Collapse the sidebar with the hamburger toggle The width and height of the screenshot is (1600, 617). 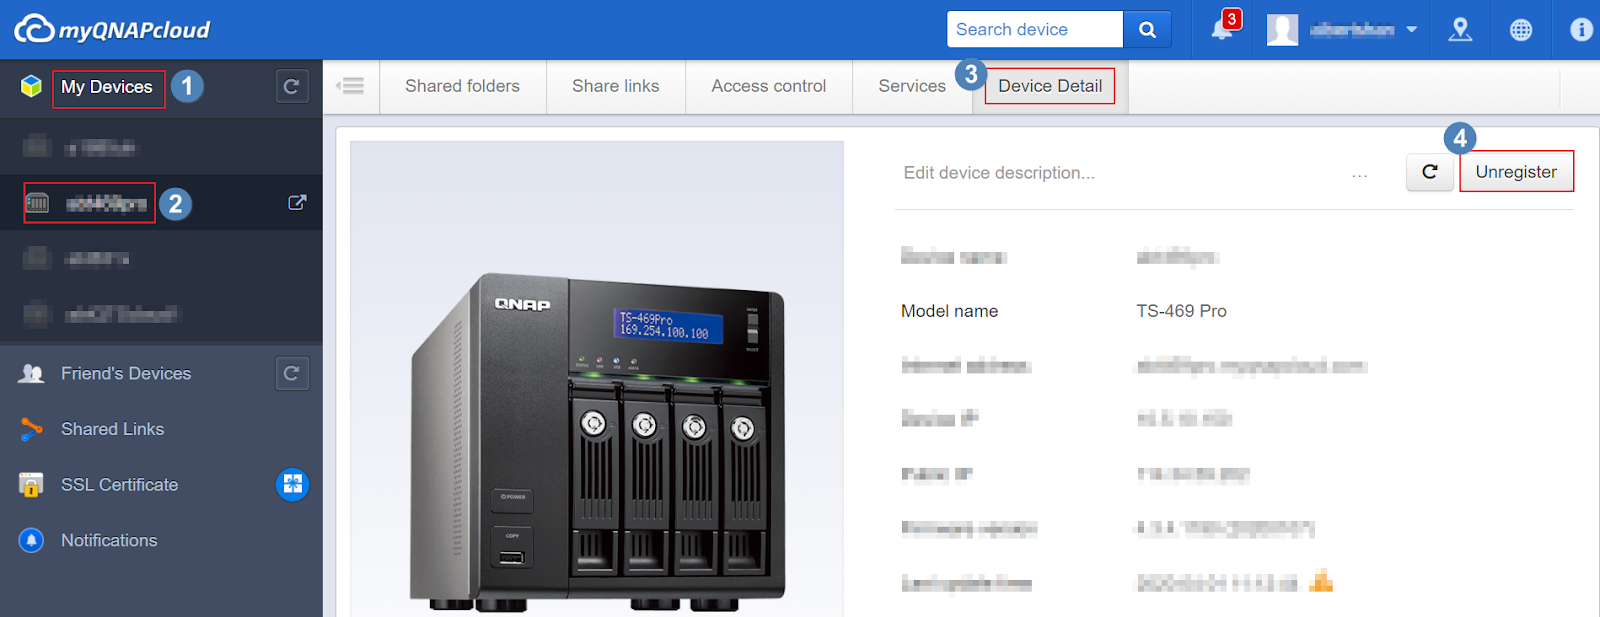(350, 86)
